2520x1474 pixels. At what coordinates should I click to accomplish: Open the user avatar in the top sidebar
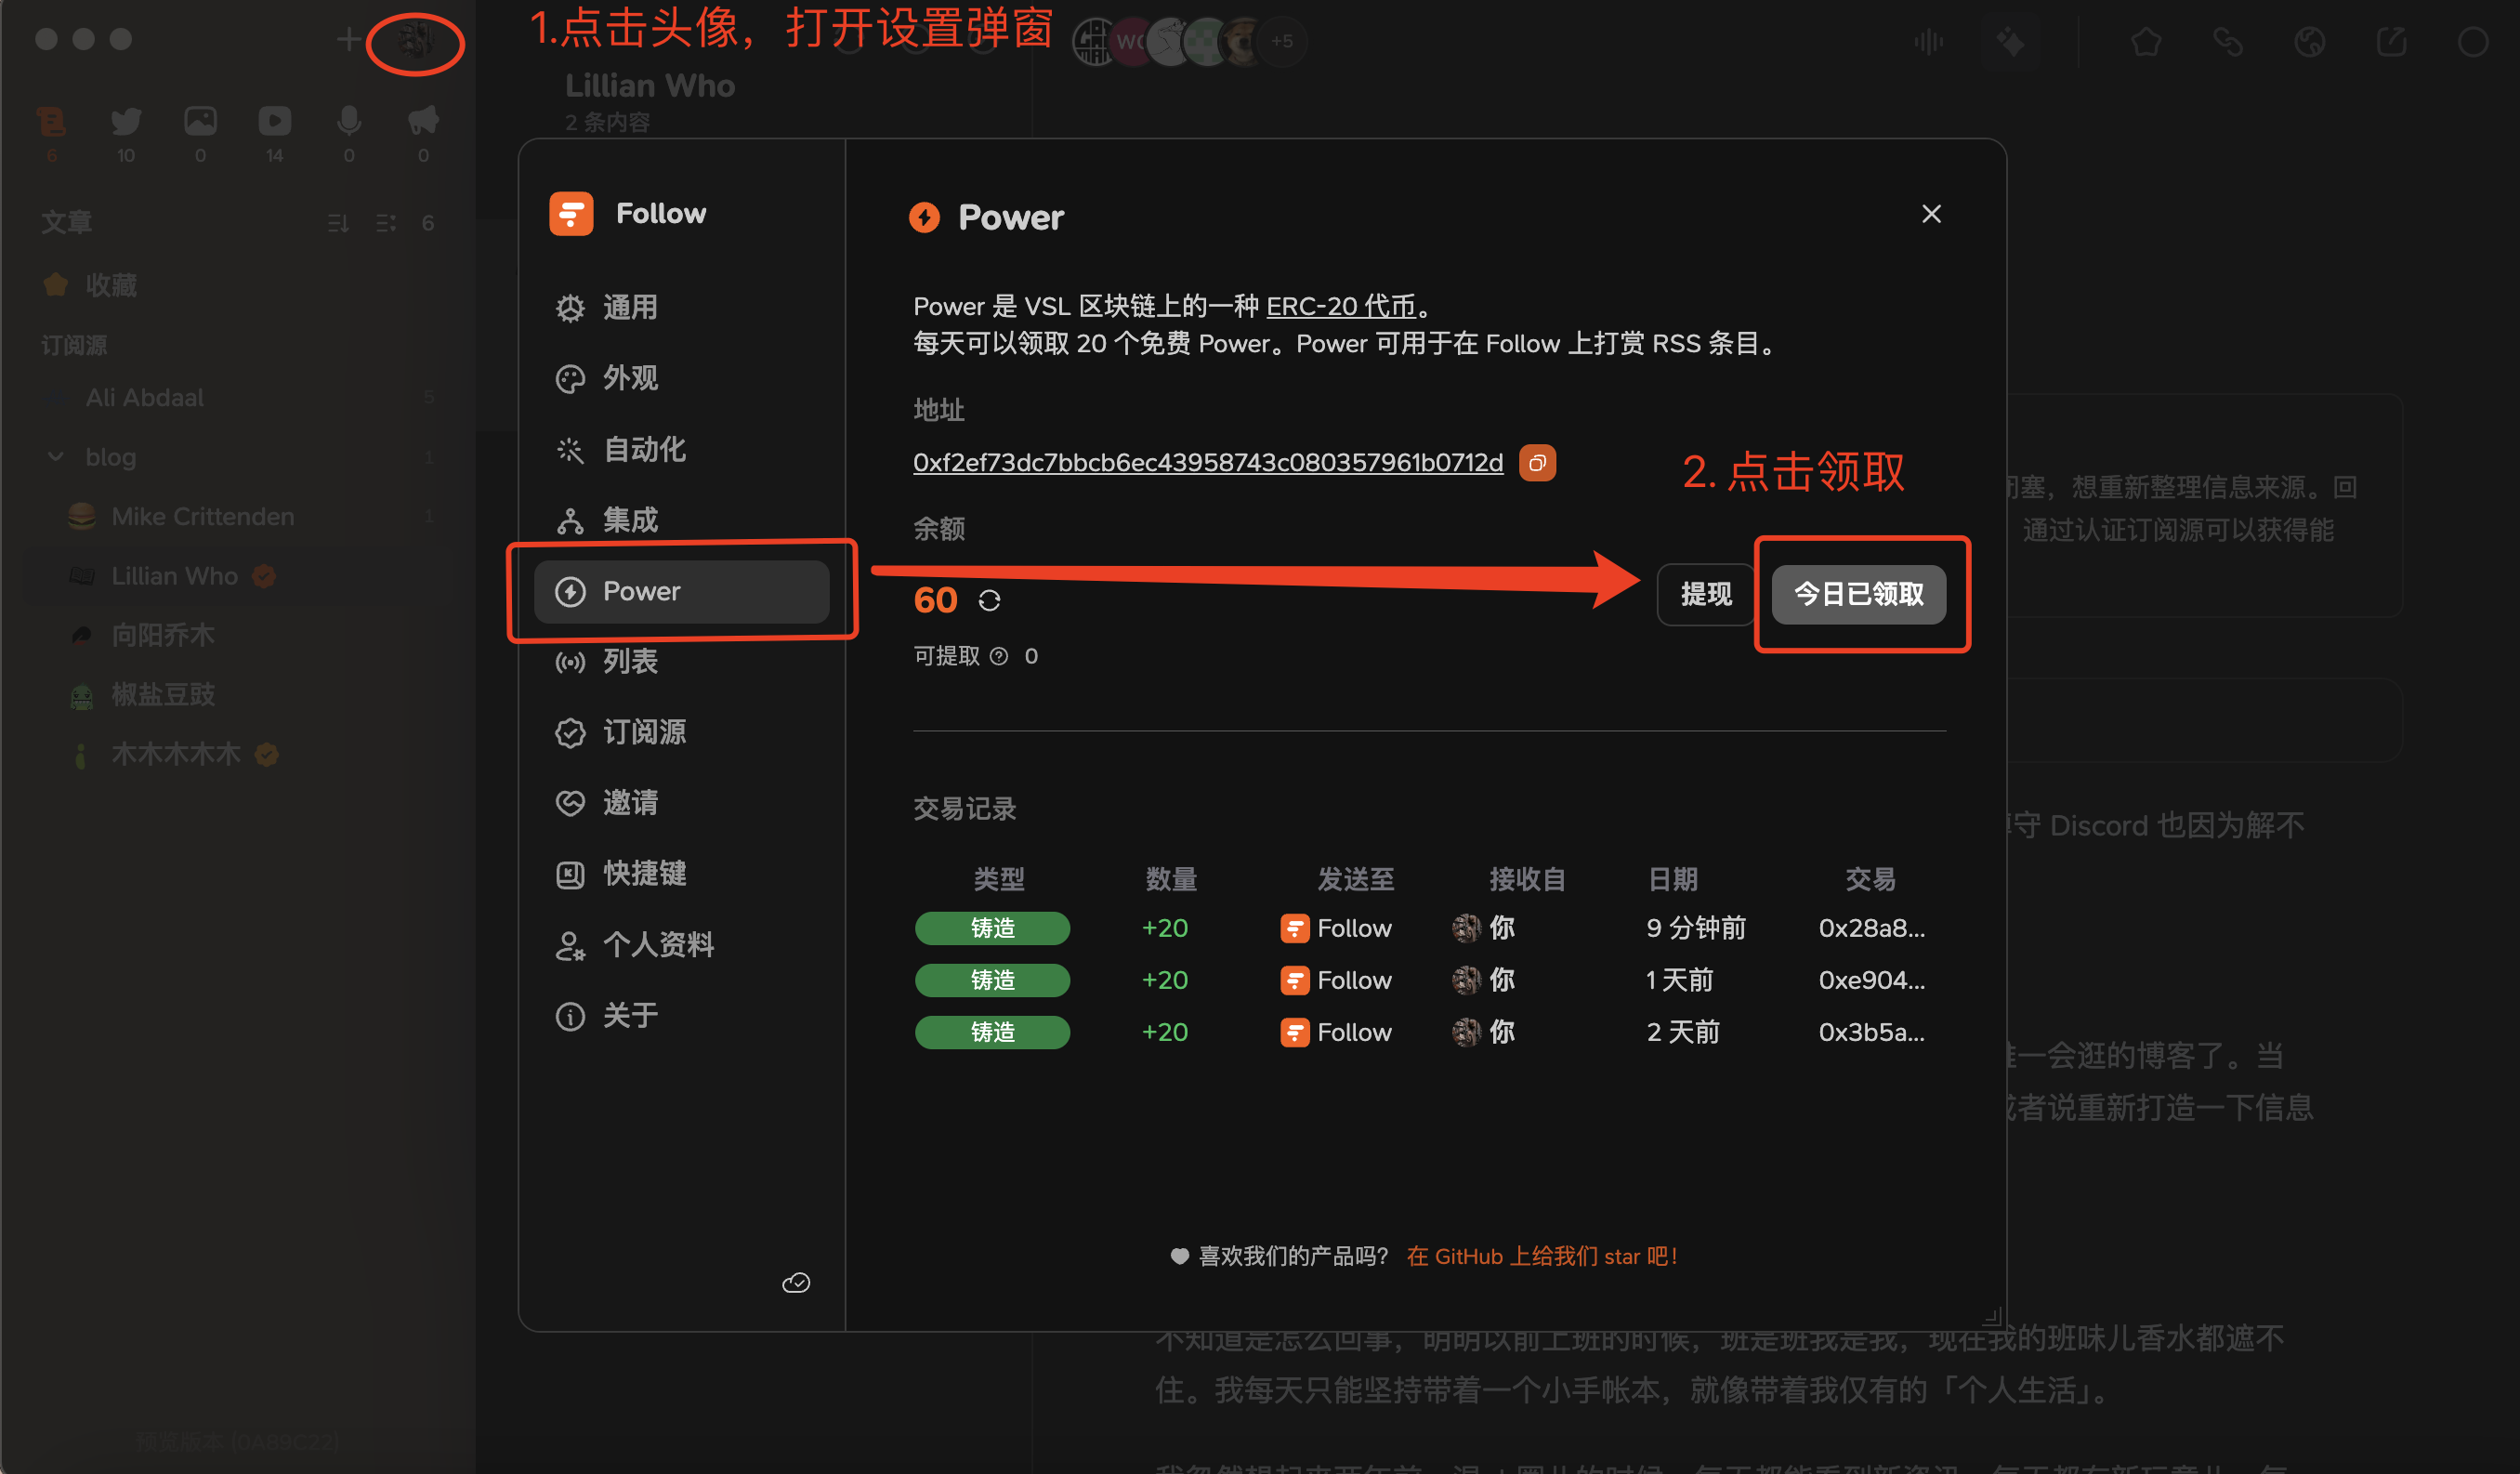(415, 40)
